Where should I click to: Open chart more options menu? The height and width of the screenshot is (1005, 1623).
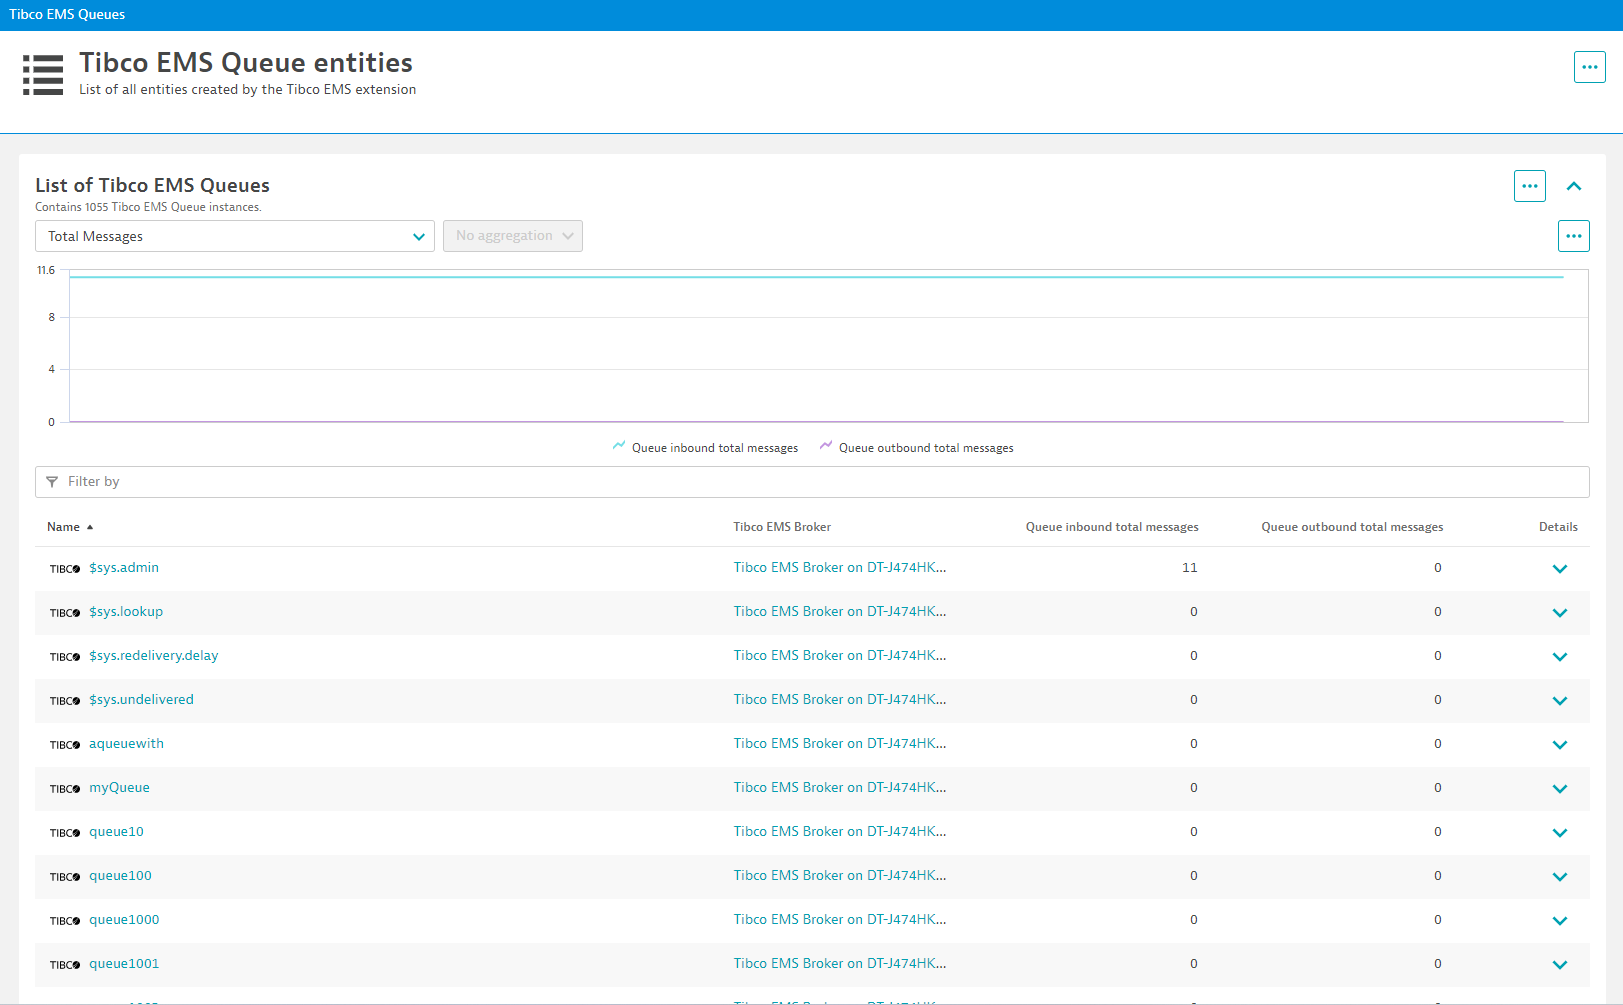(1573, 236)
